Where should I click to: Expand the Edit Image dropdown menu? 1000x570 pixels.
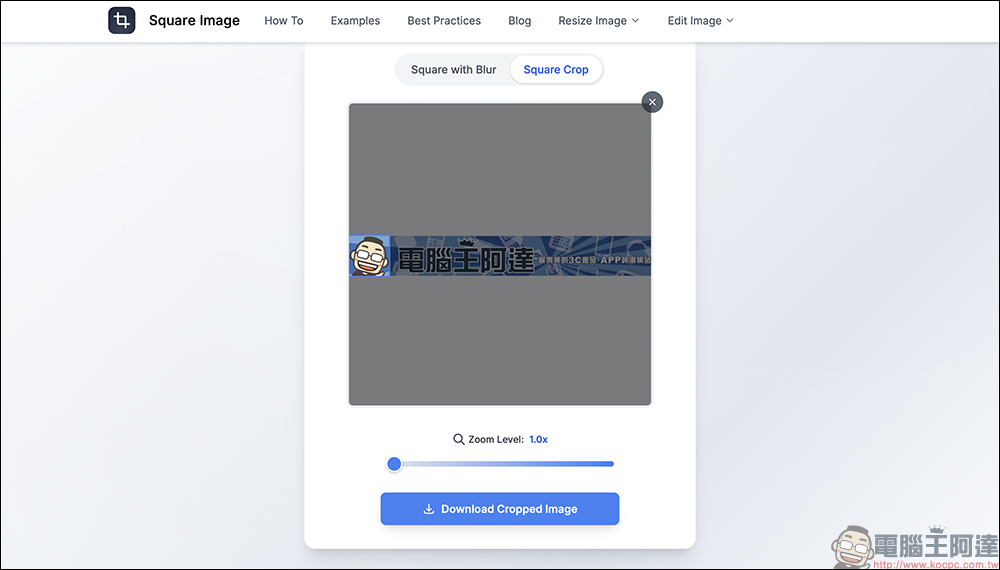click(x=700, y=20)
